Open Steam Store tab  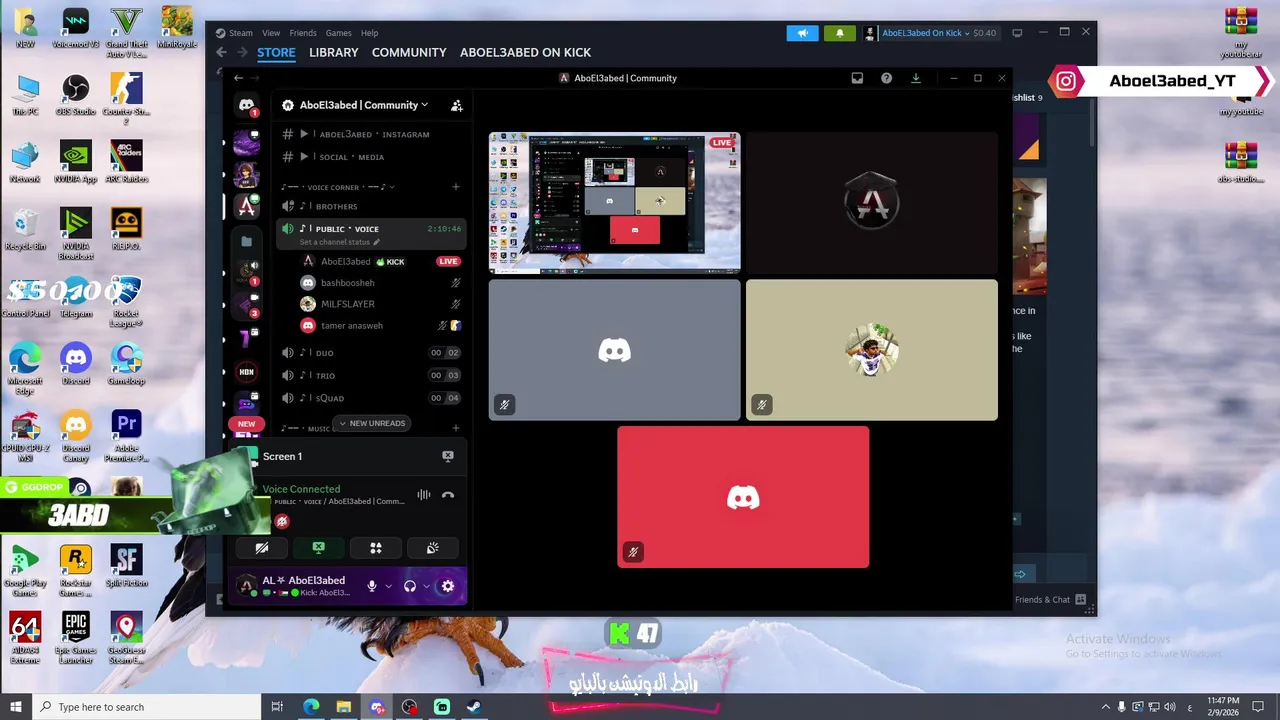click(x=276, y=52)
